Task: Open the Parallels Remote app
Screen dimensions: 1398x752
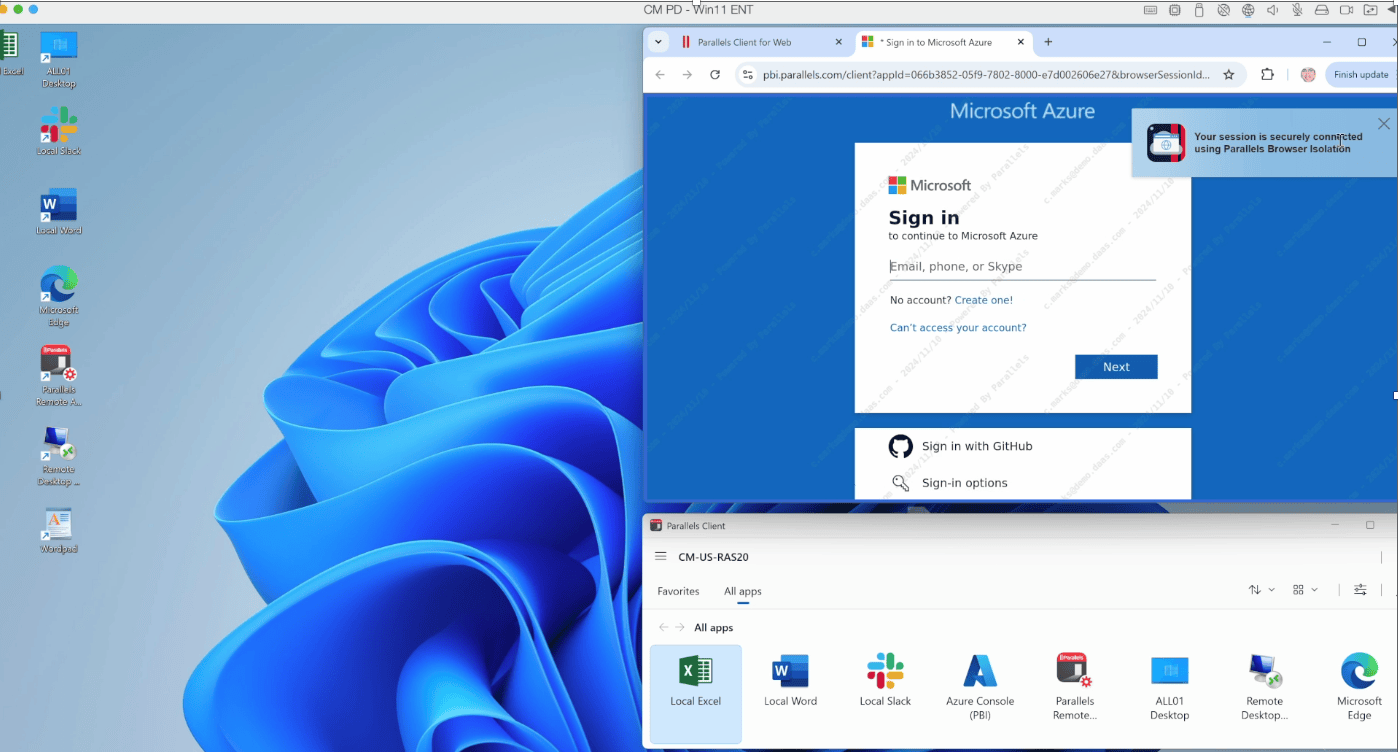Action: (1074, 686)
